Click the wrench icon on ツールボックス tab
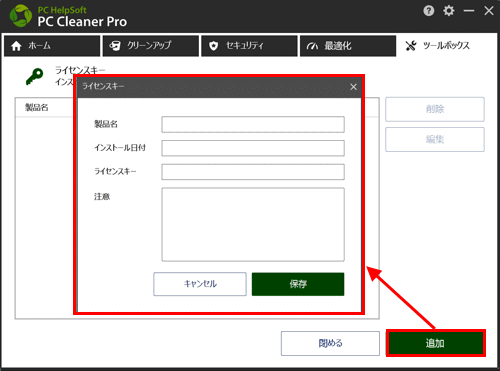Viewport: 500px width, 371px height. click(x=411, y=46)
